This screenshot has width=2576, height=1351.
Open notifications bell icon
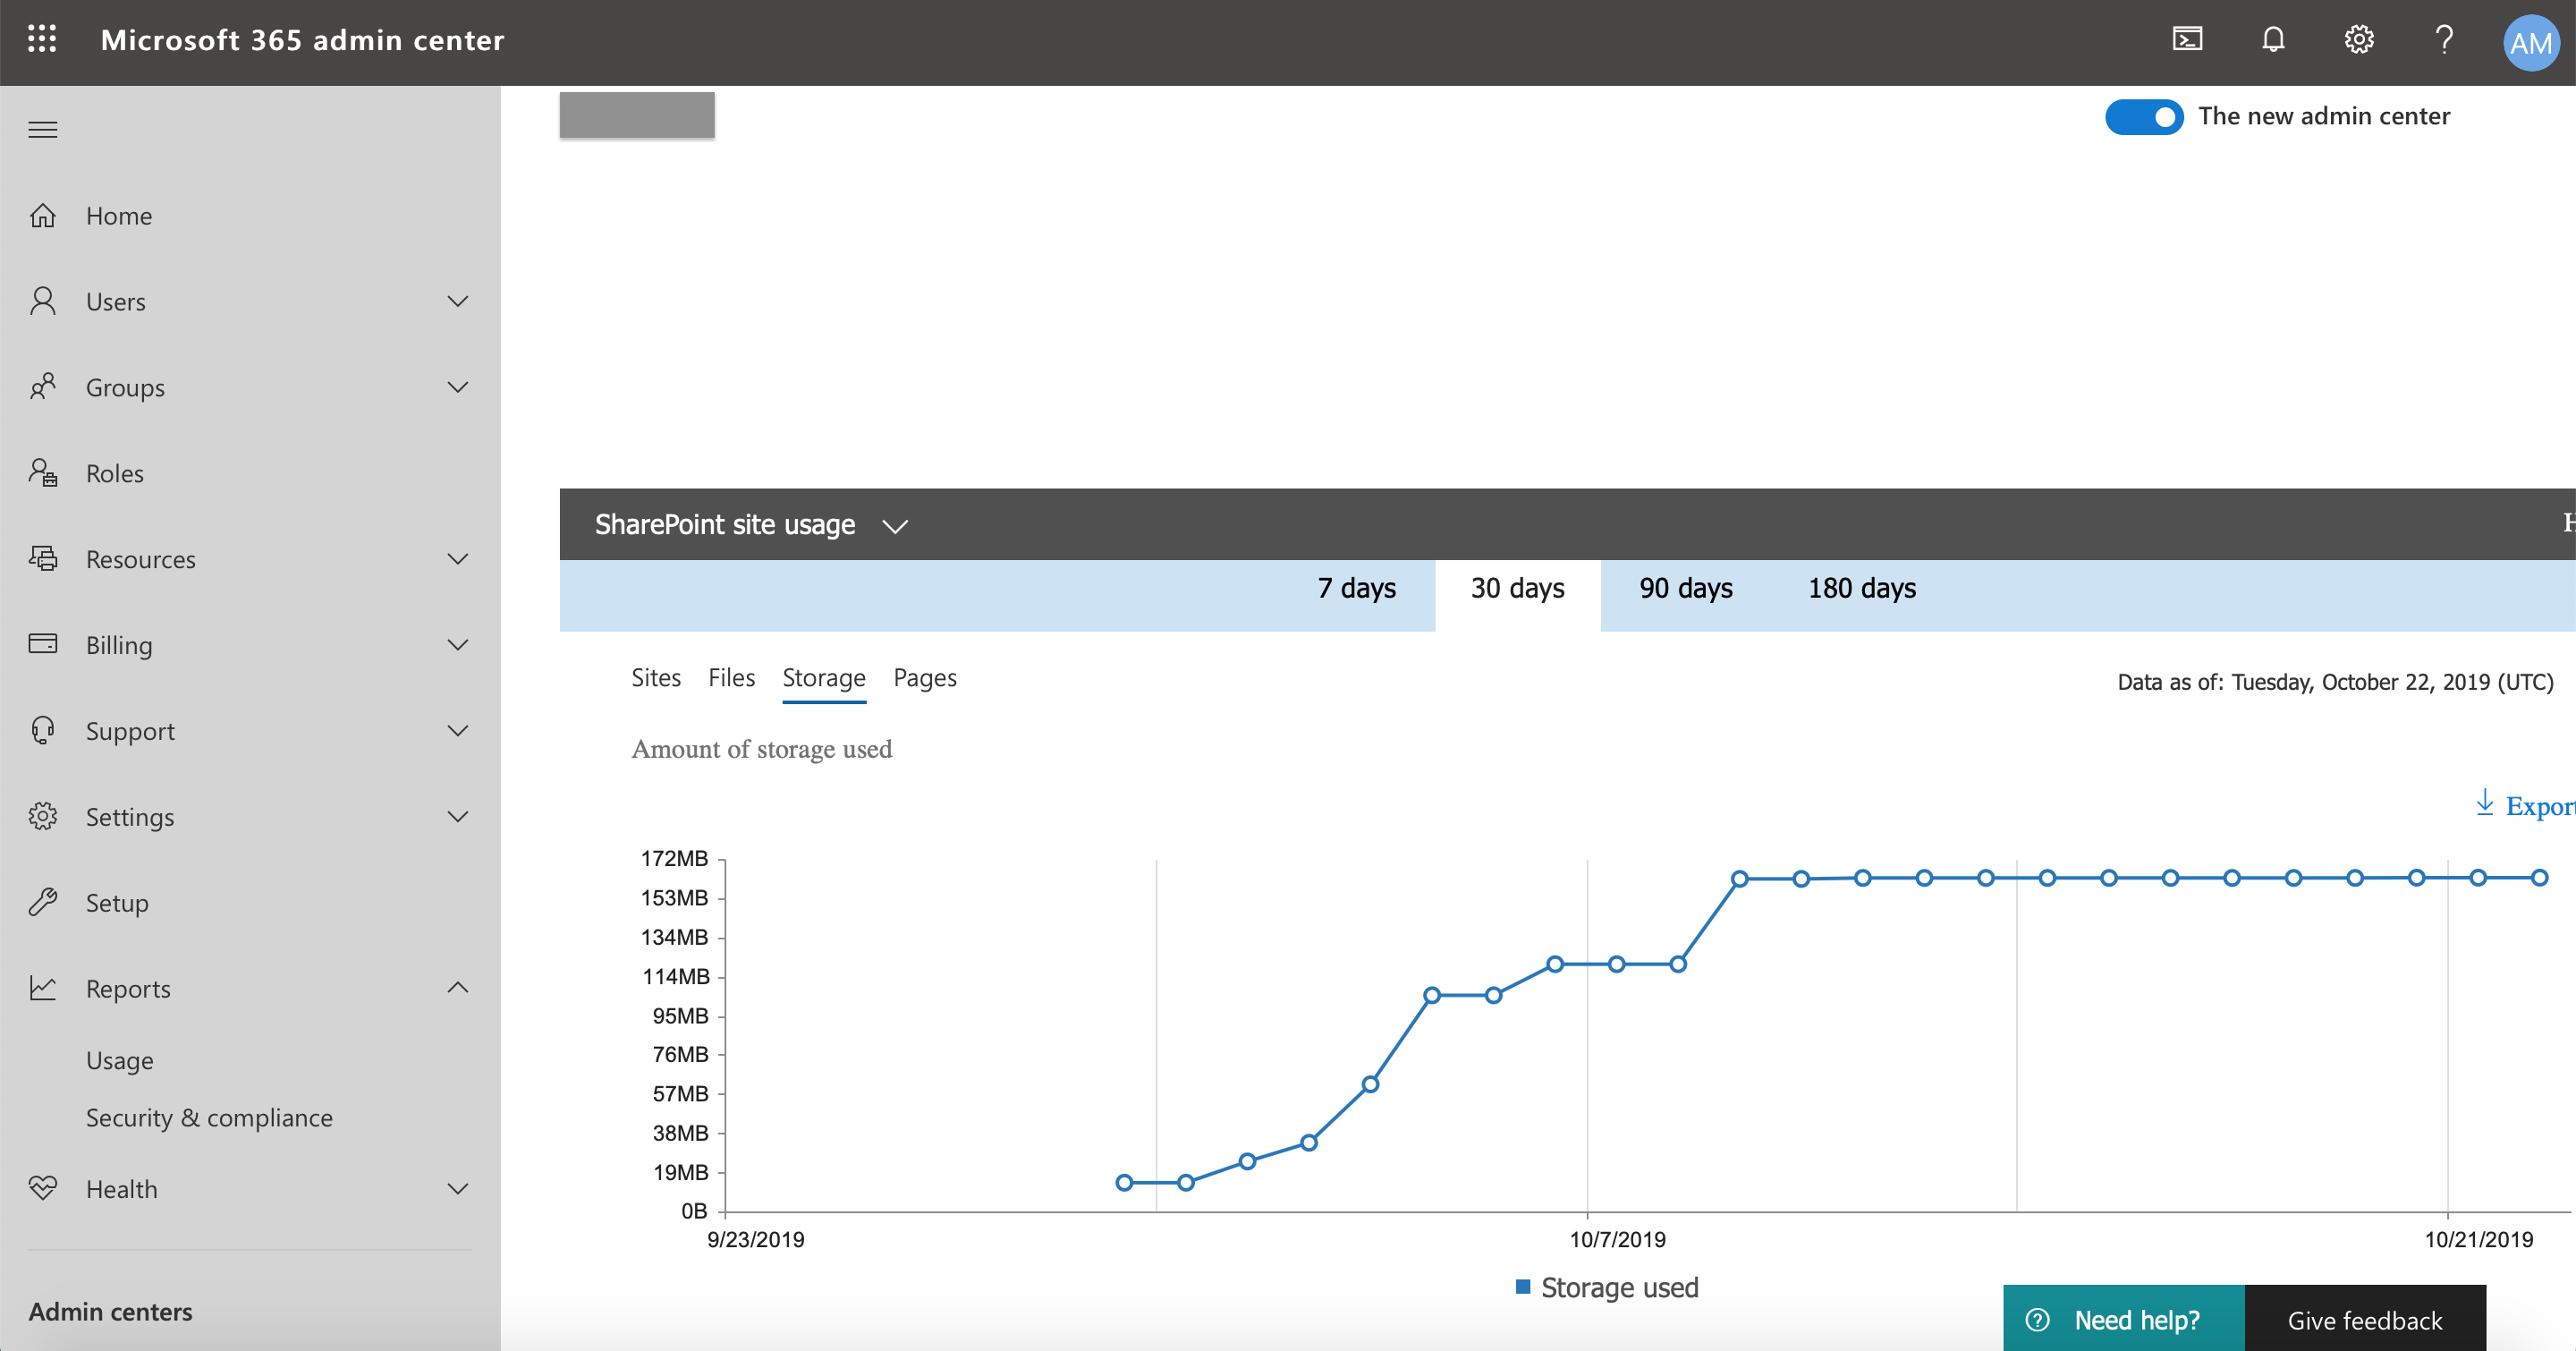coord(2273,40)
